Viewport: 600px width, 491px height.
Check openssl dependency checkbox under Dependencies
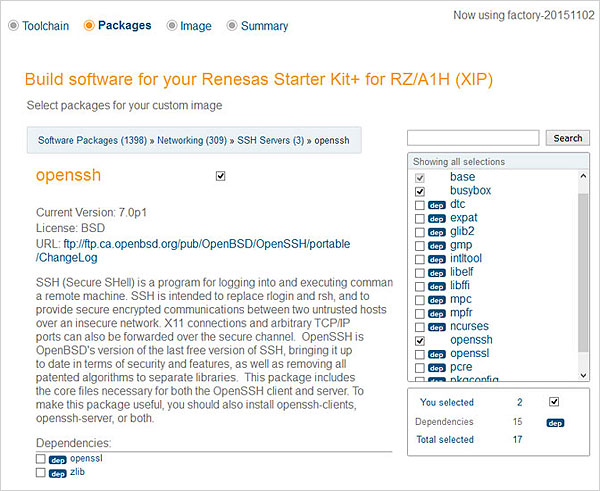click(41, 458)
